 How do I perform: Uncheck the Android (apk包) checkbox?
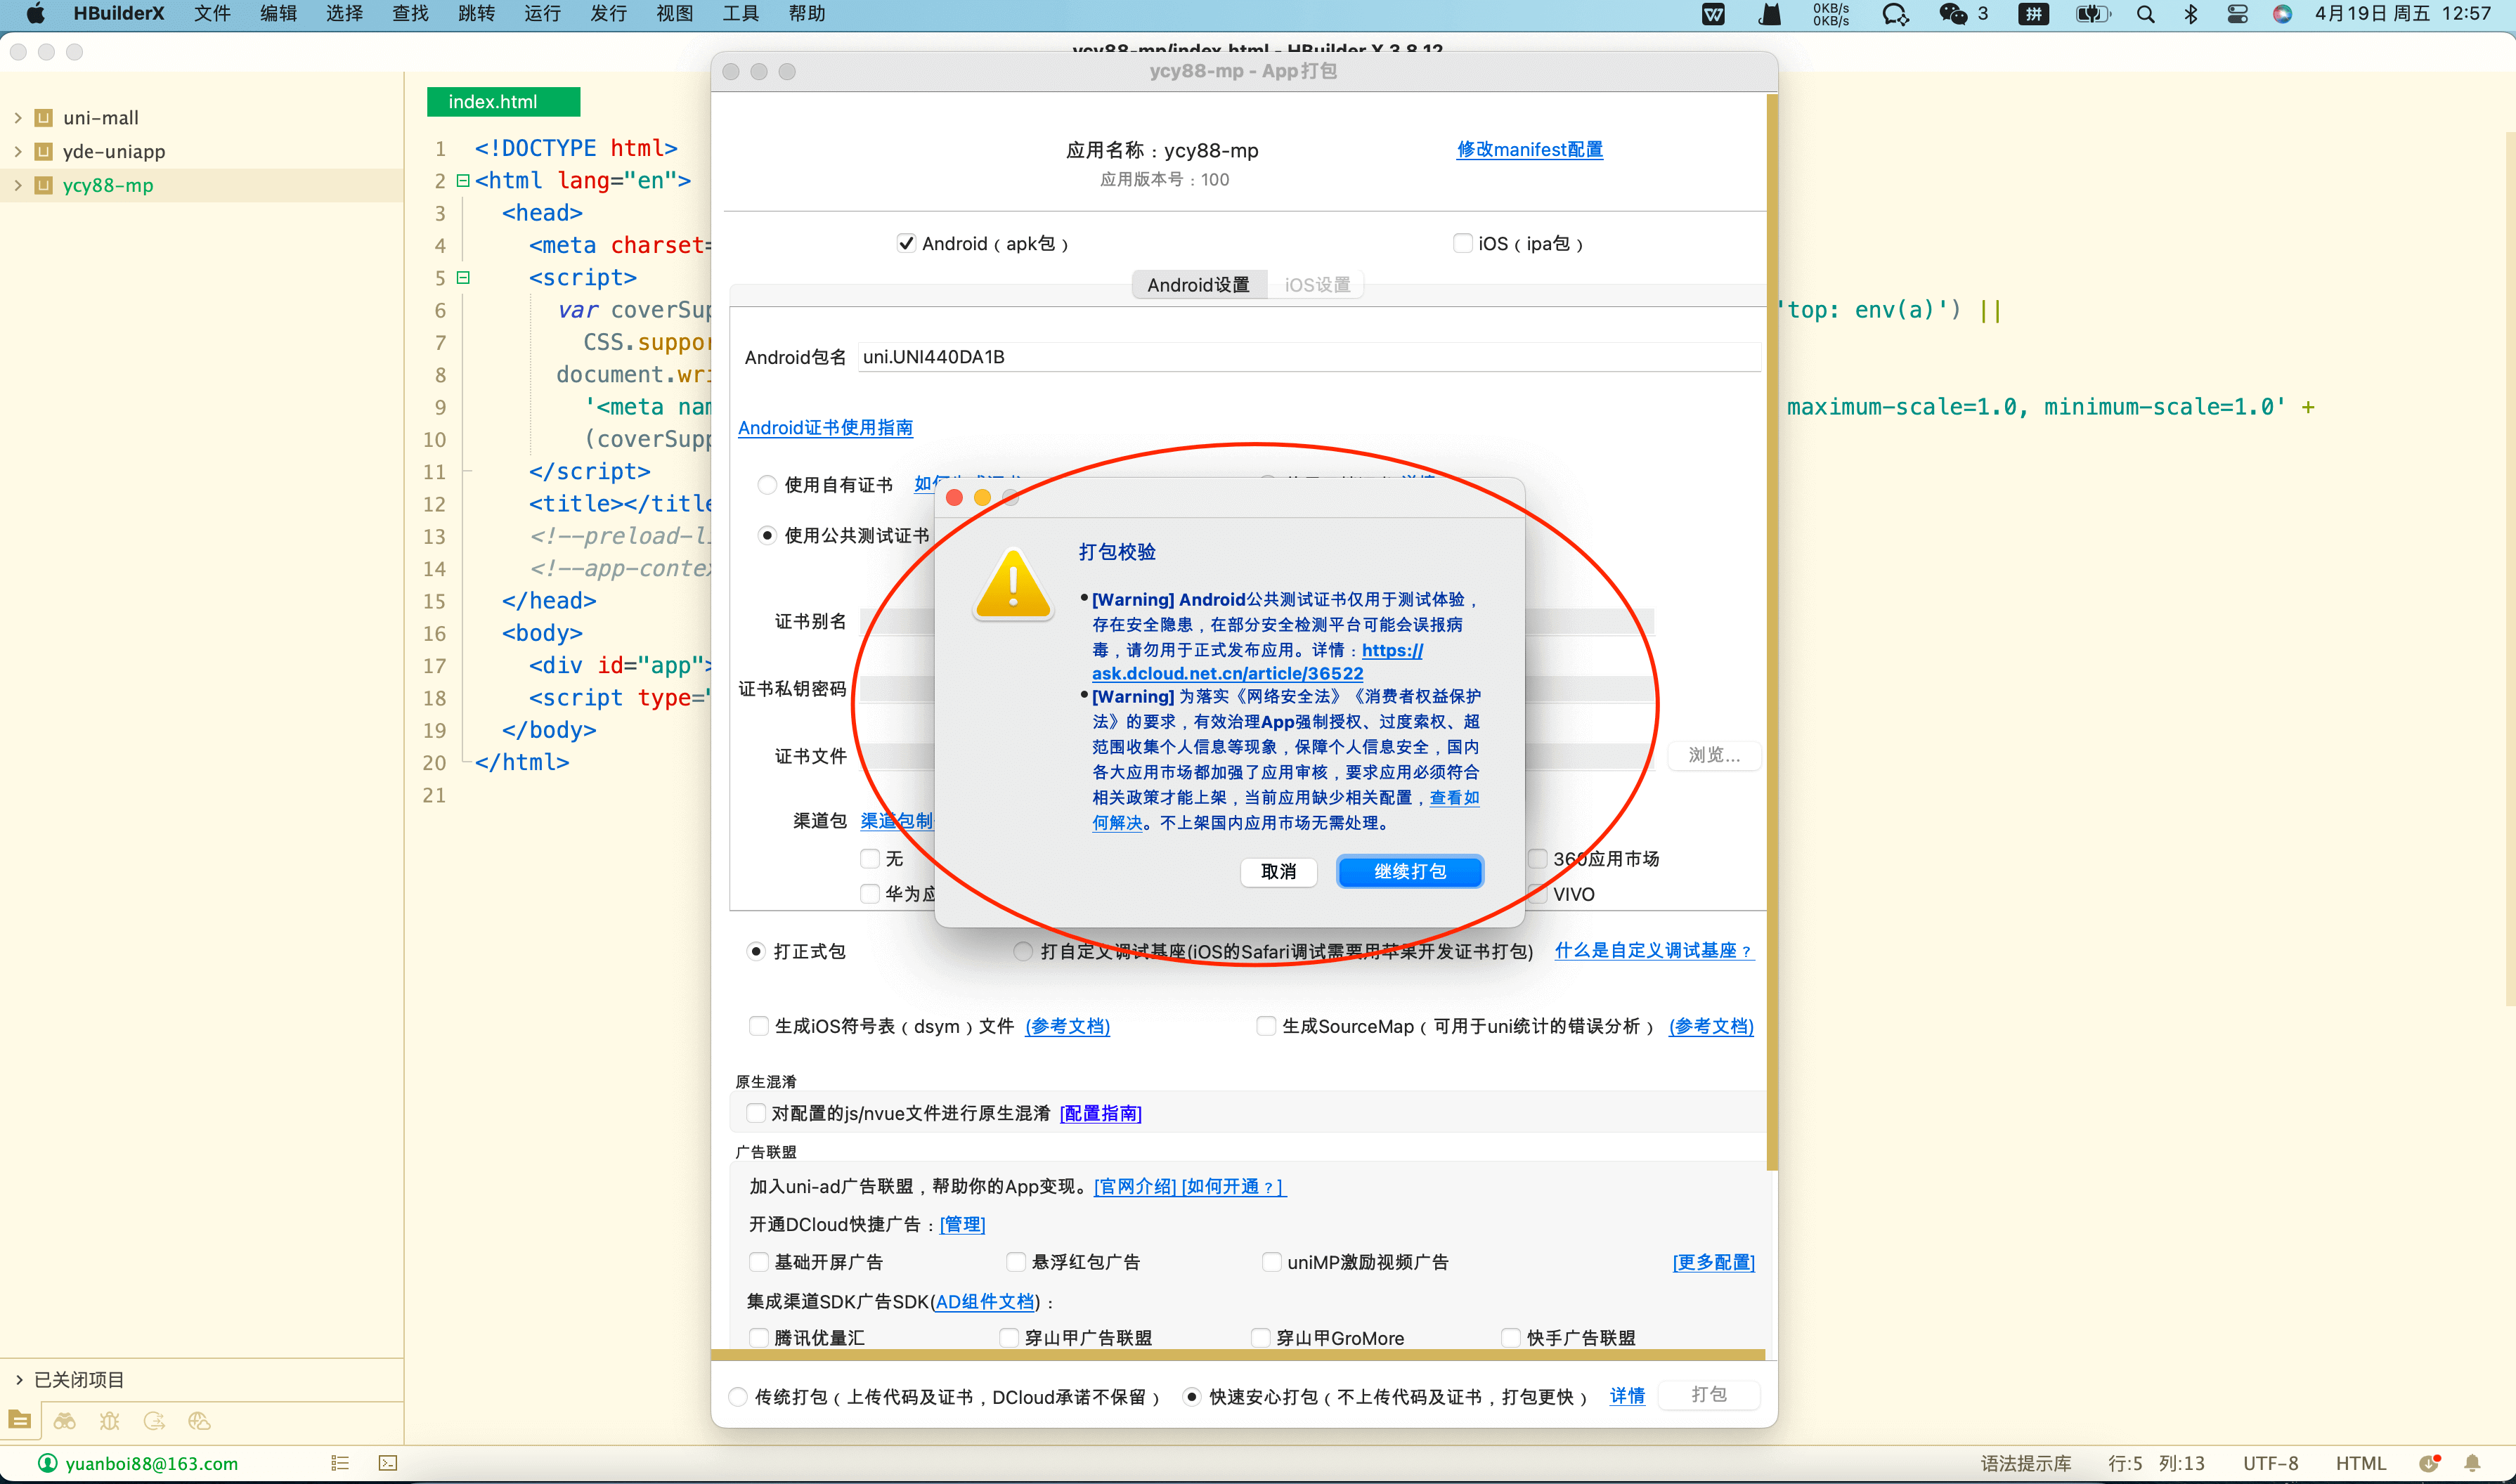tap(906, 243)
